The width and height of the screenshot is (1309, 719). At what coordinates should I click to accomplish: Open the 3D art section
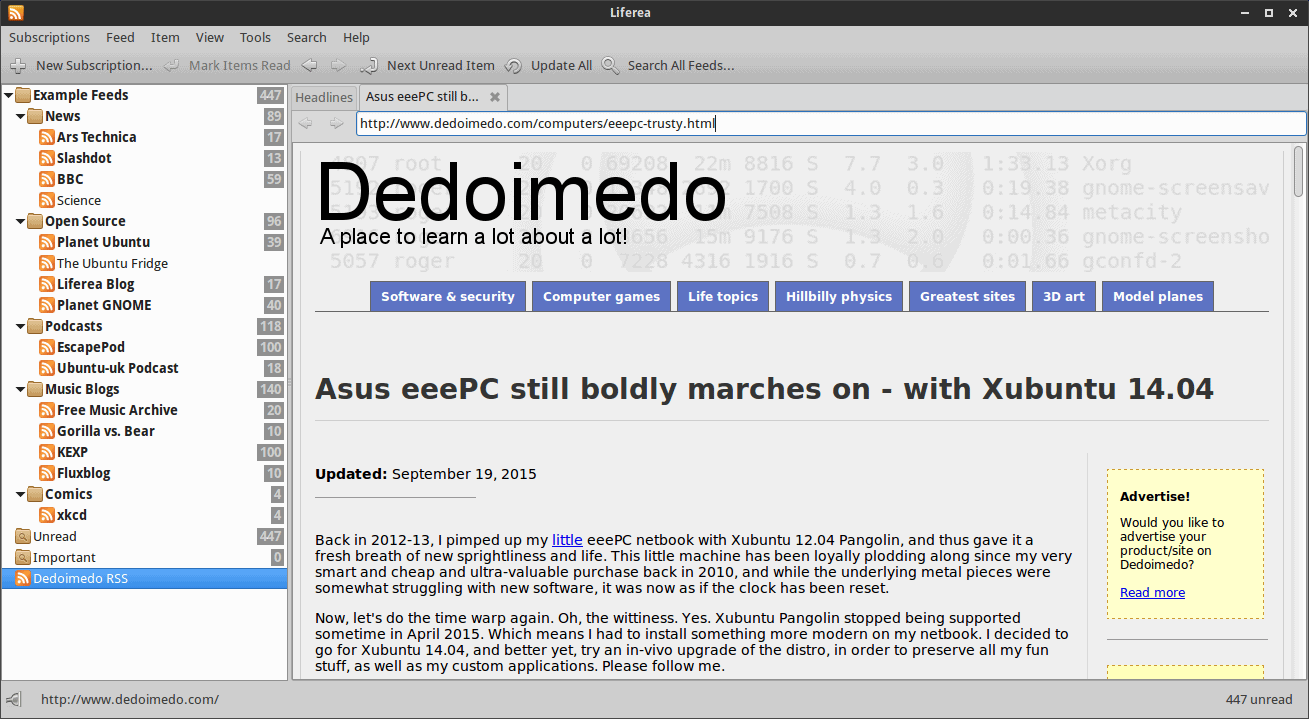1064,296
